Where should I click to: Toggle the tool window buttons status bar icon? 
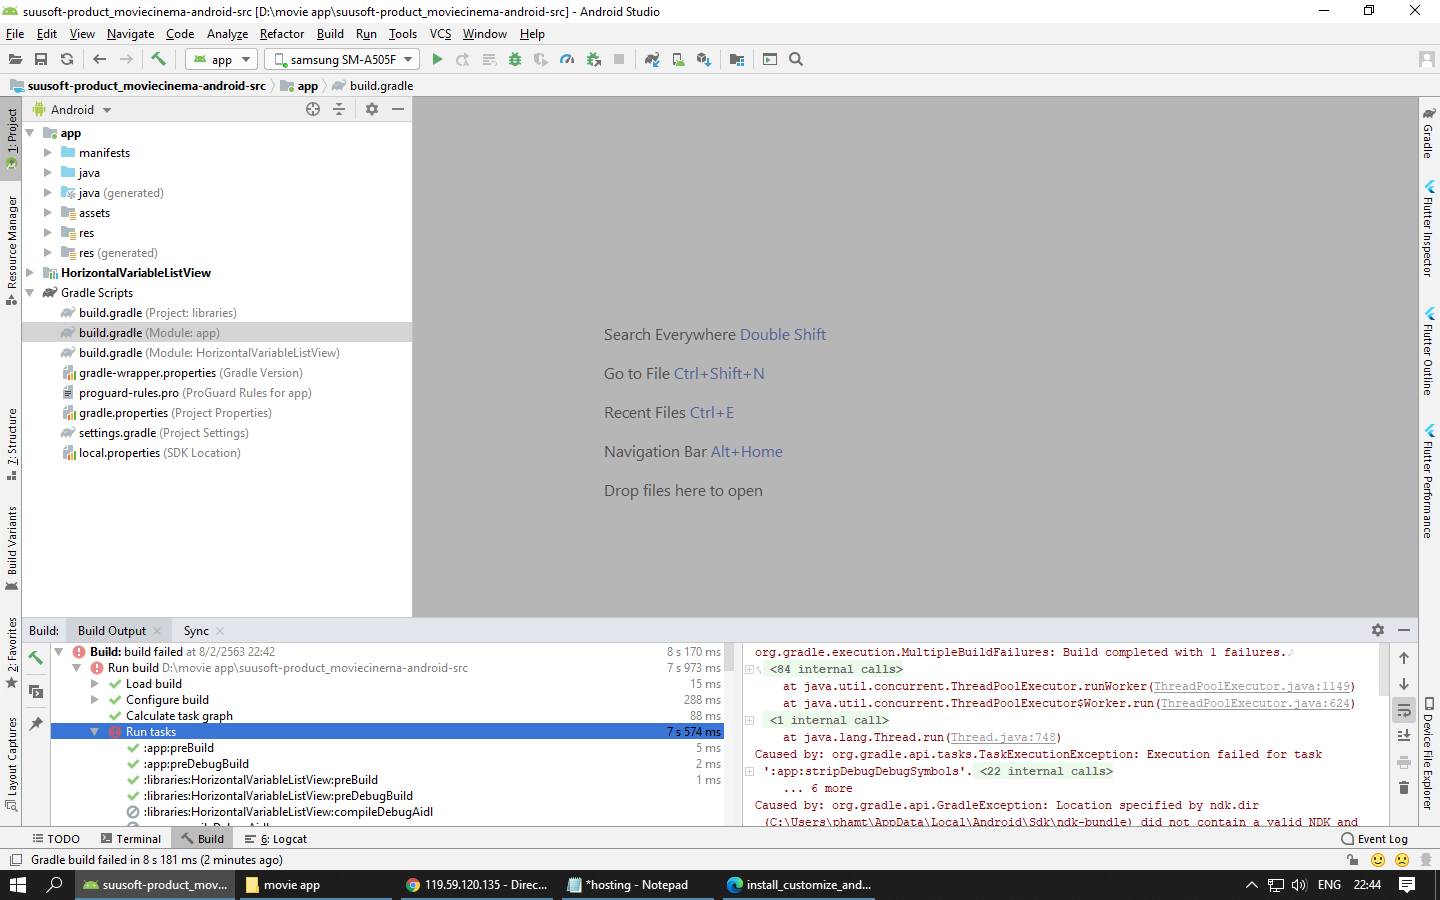[16, 860]
